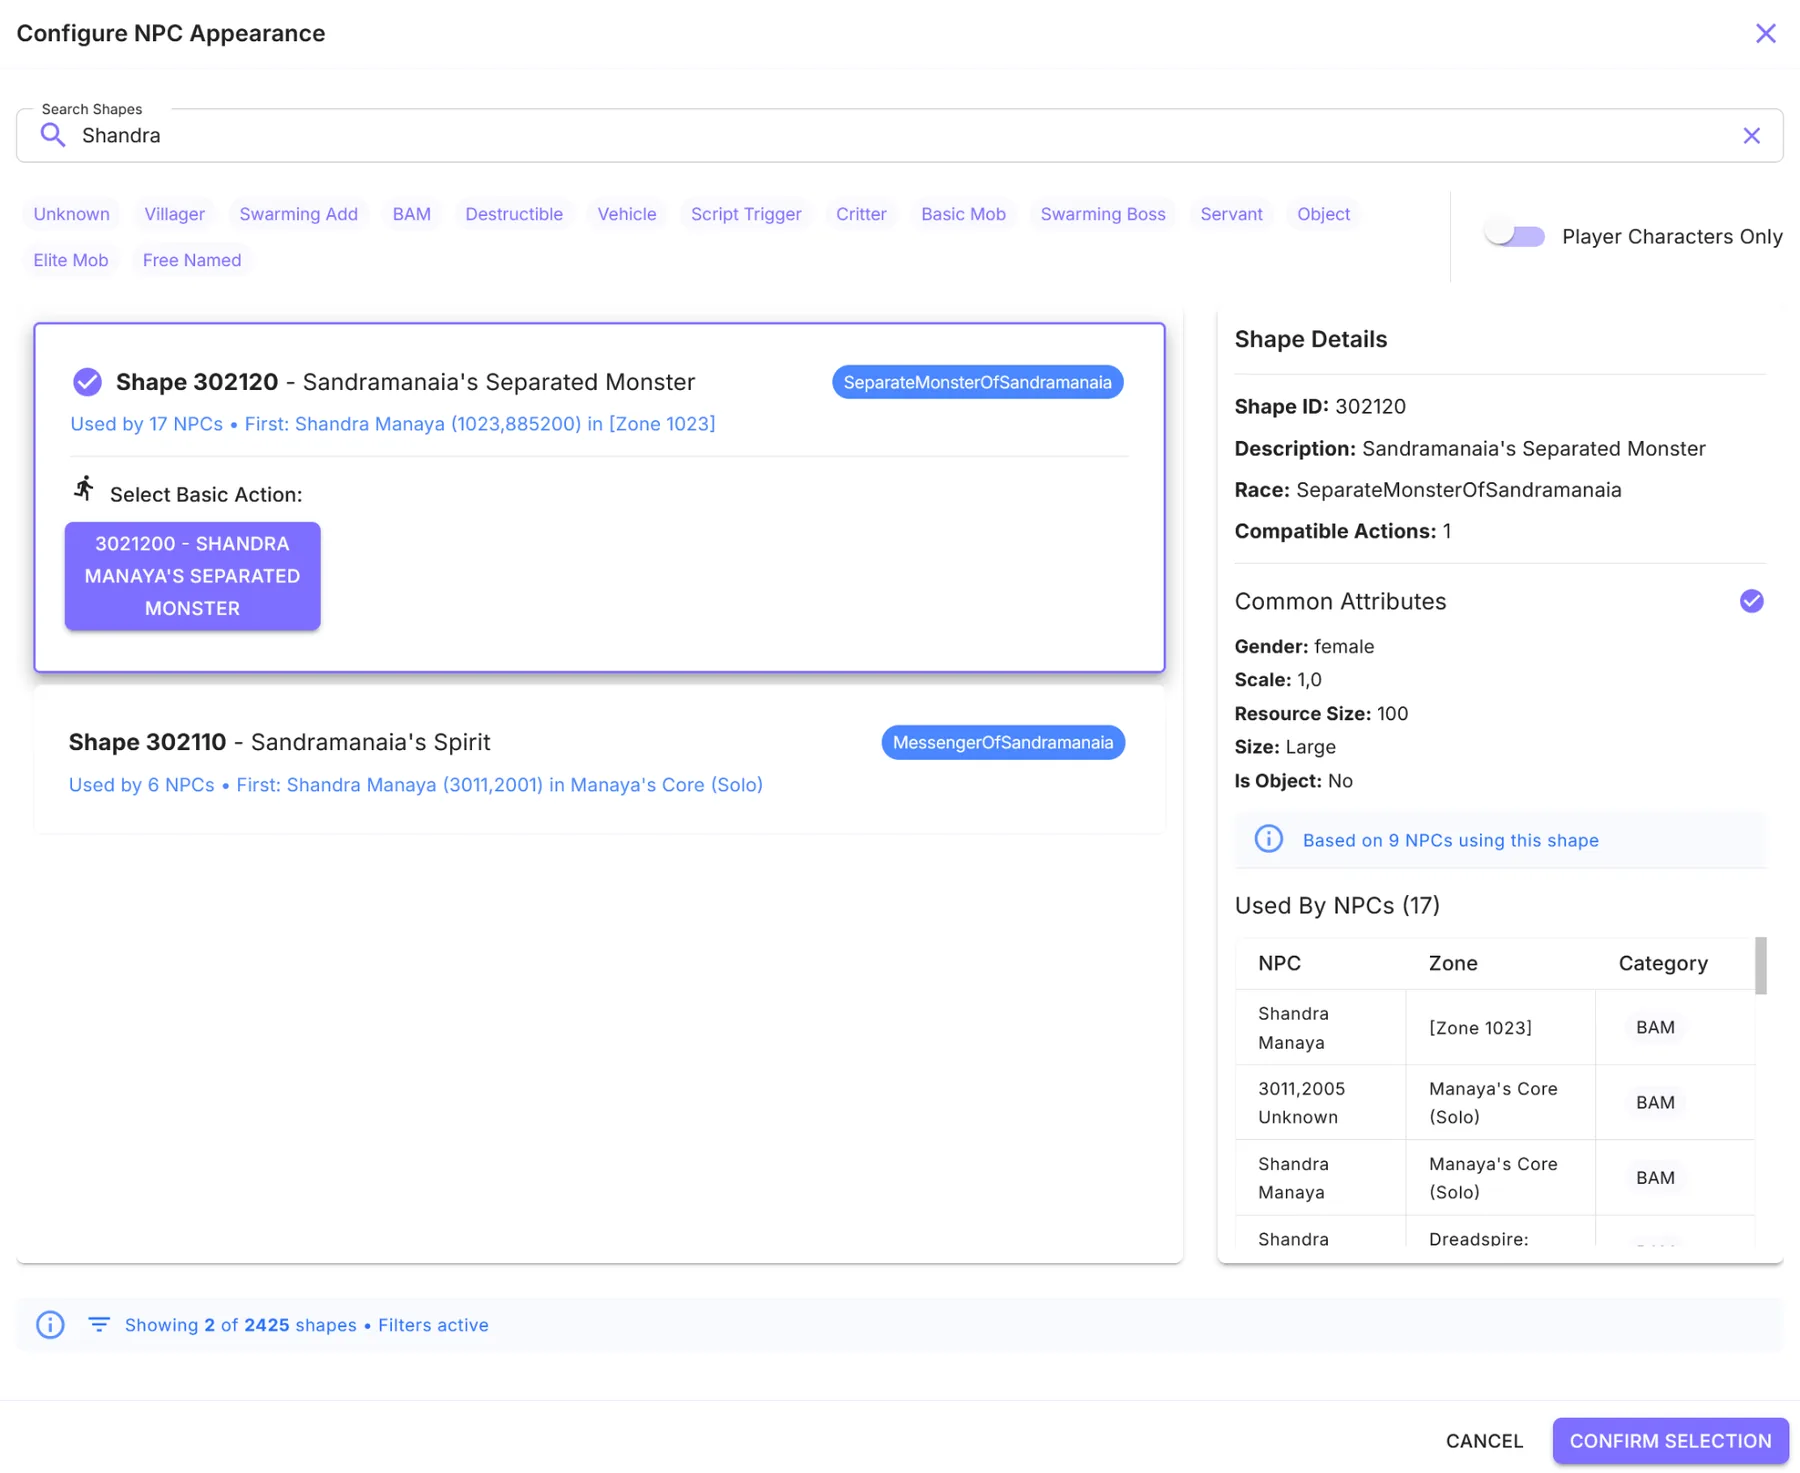This screenshot has width=1800, height=1473.
Task: Click 'Used by 17 NPCs' text
Action: [x=146, y=424]
